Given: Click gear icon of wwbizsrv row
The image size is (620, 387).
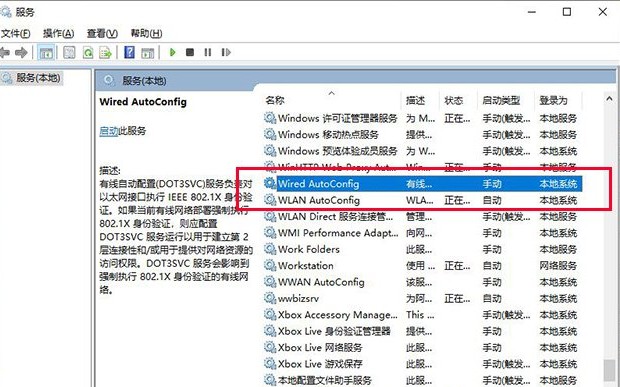Looking at the screenshot, I should [x=270, y=298].
